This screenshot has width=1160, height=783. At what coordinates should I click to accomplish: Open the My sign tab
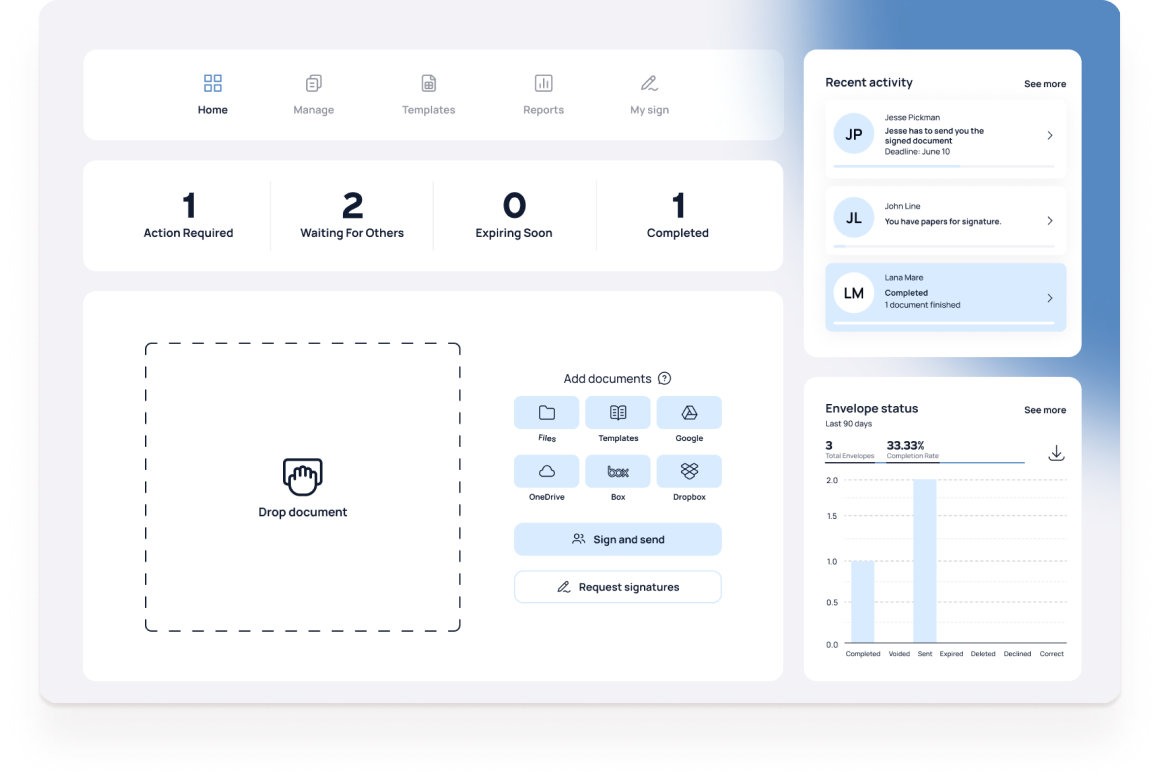[x=649, y=95]
